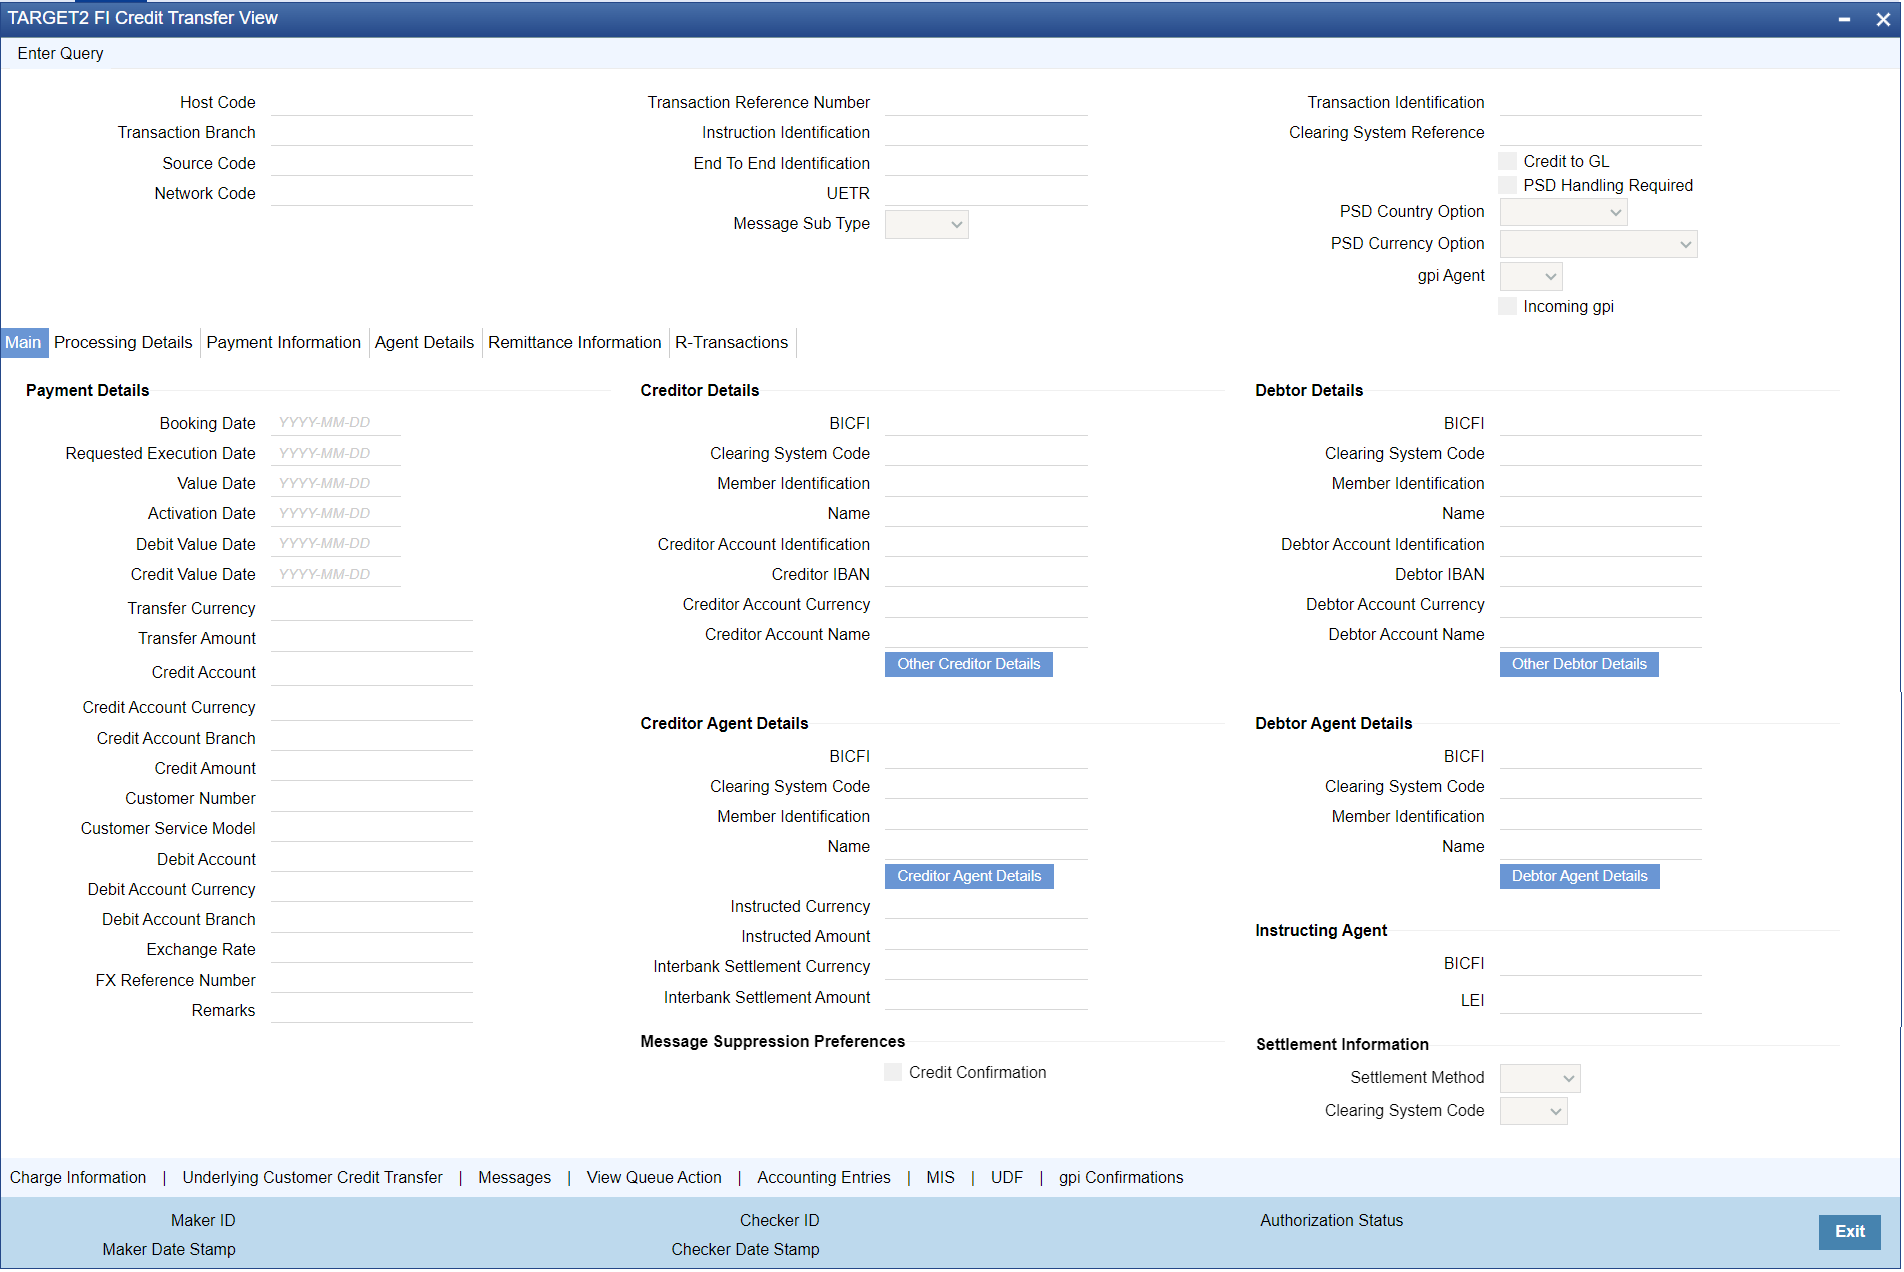1904x1272 pixels.
Task: Focus the Transaction Reference Number field
Action: click(986, 103)
